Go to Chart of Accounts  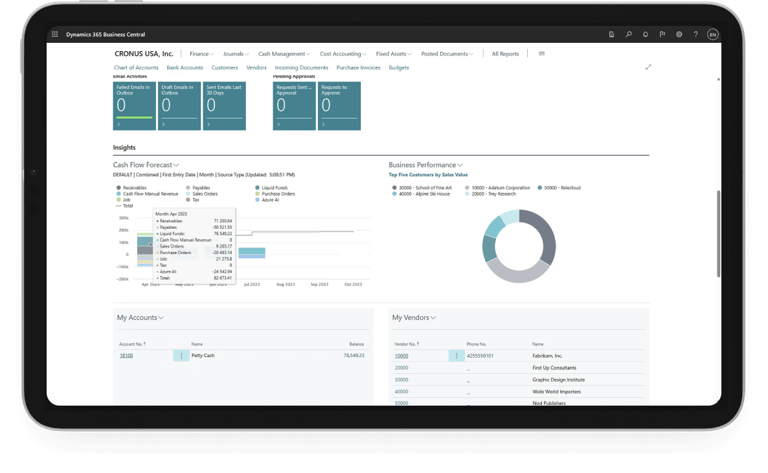[x=136, y=68]
